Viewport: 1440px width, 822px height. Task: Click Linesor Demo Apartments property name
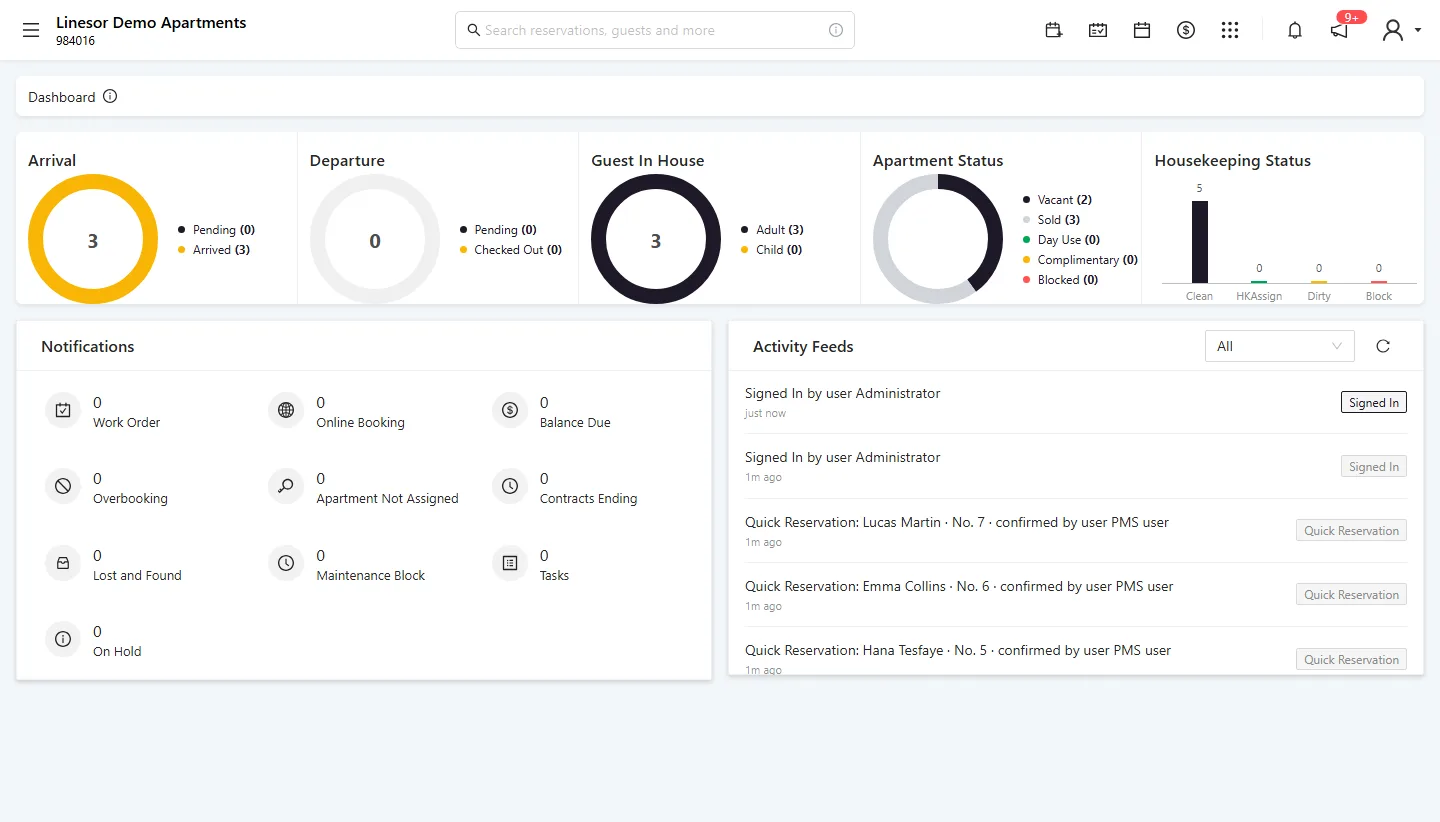151,22
